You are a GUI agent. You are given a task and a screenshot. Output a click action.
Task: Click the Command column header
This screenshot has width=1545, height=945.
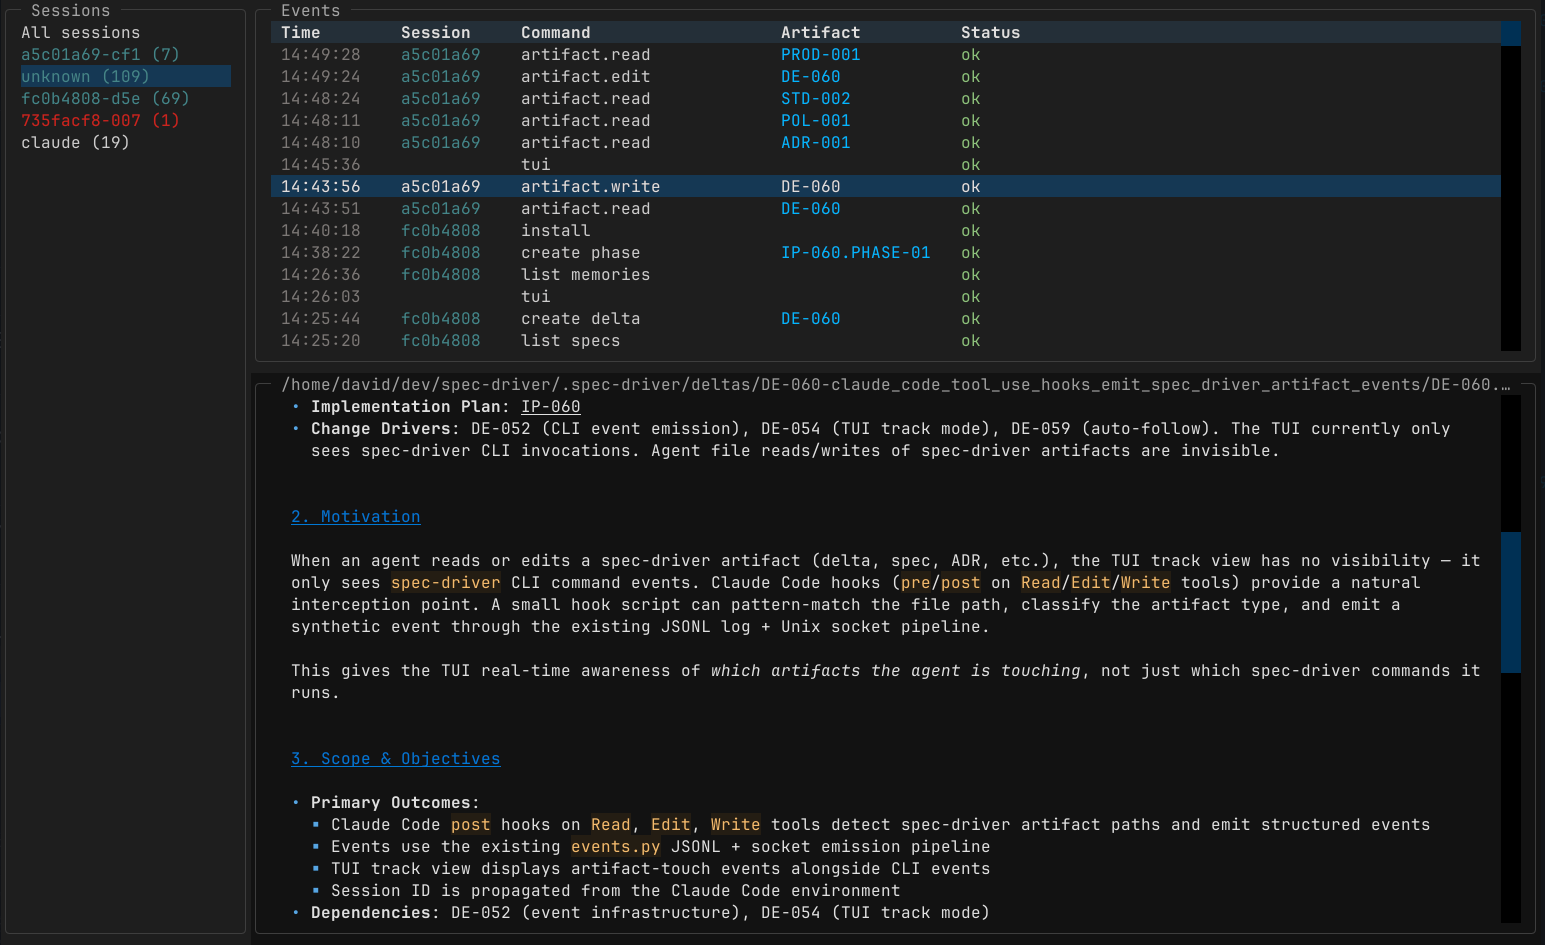[555, 33]
